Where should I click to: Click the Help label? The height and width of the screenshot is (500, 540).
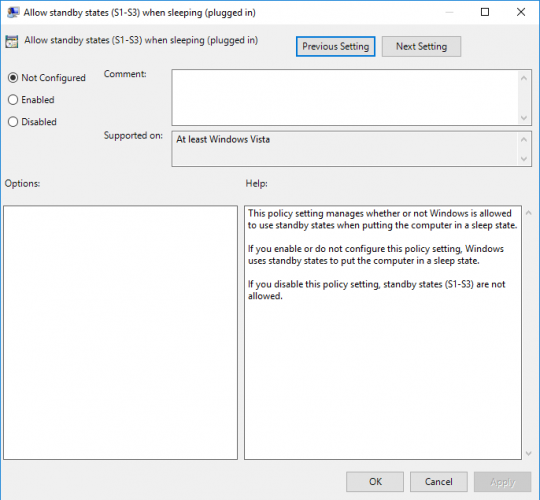coord(257,184)
